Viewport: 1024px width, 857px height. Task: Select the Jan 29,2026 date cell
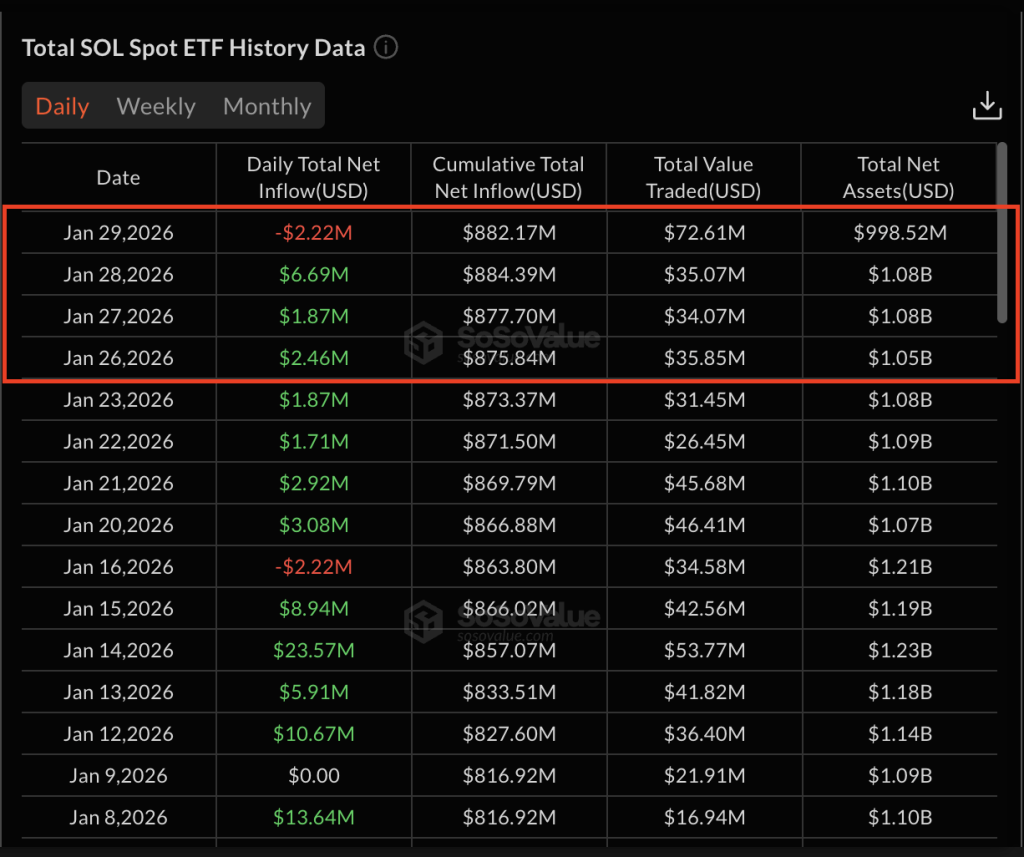pos(118,233)
